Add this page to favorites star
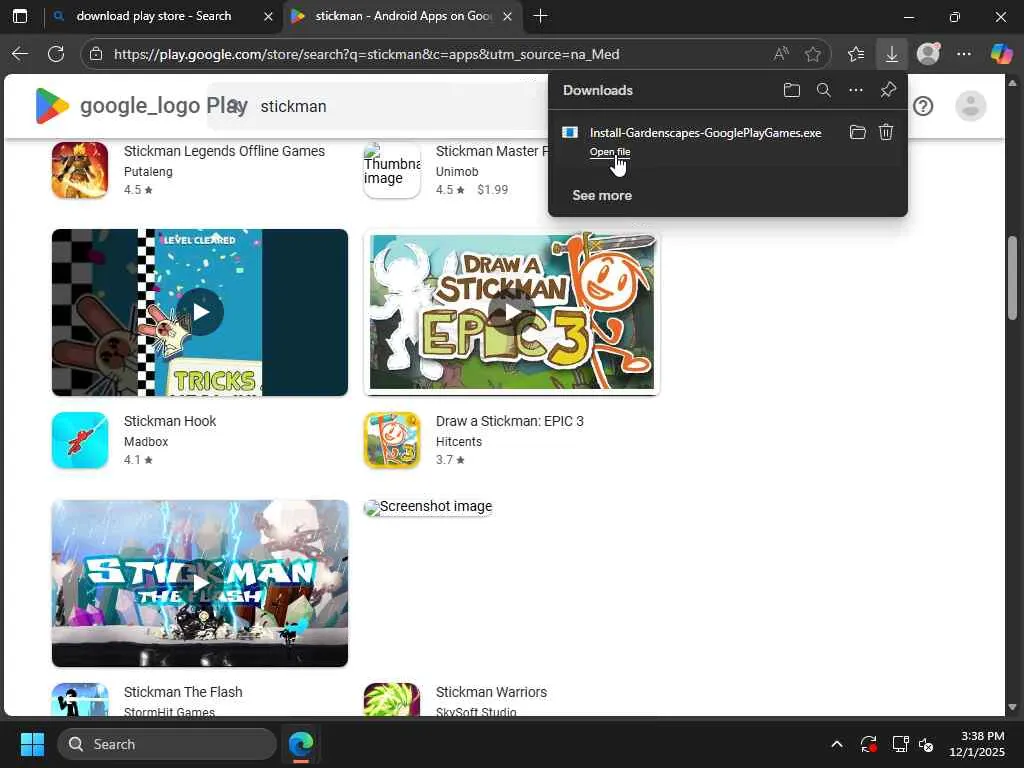1024x768 pixels. tap(812, 54)
